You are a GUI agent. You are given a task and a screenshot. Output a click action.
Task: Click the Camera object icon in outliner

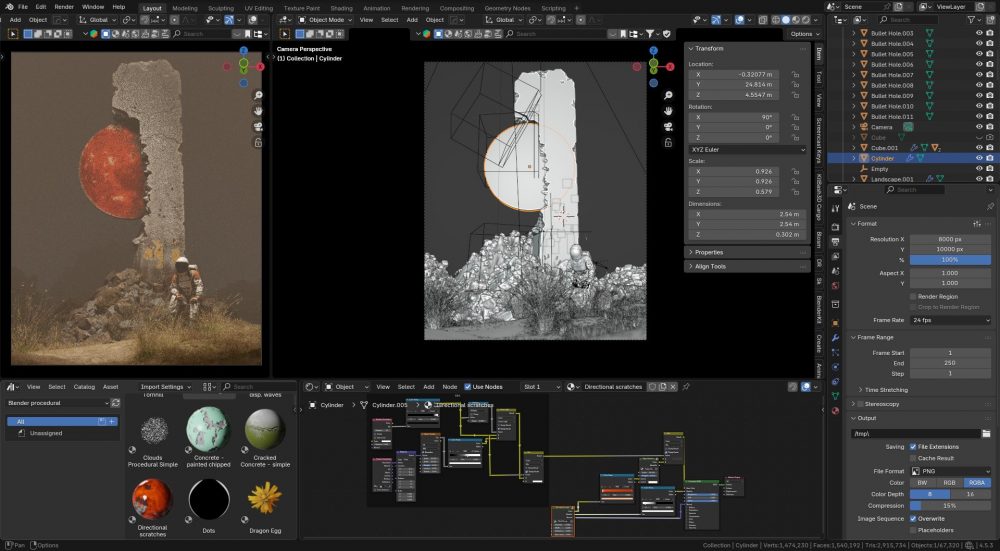click(864, 127)
